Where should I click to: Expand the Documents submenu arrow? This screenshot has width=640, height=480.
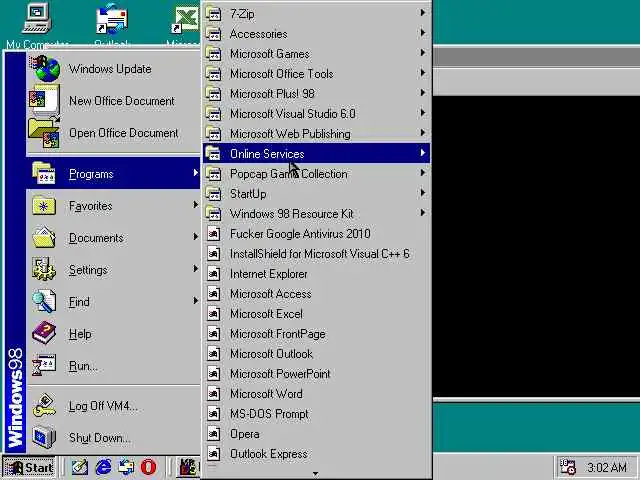tap(196, 237)
